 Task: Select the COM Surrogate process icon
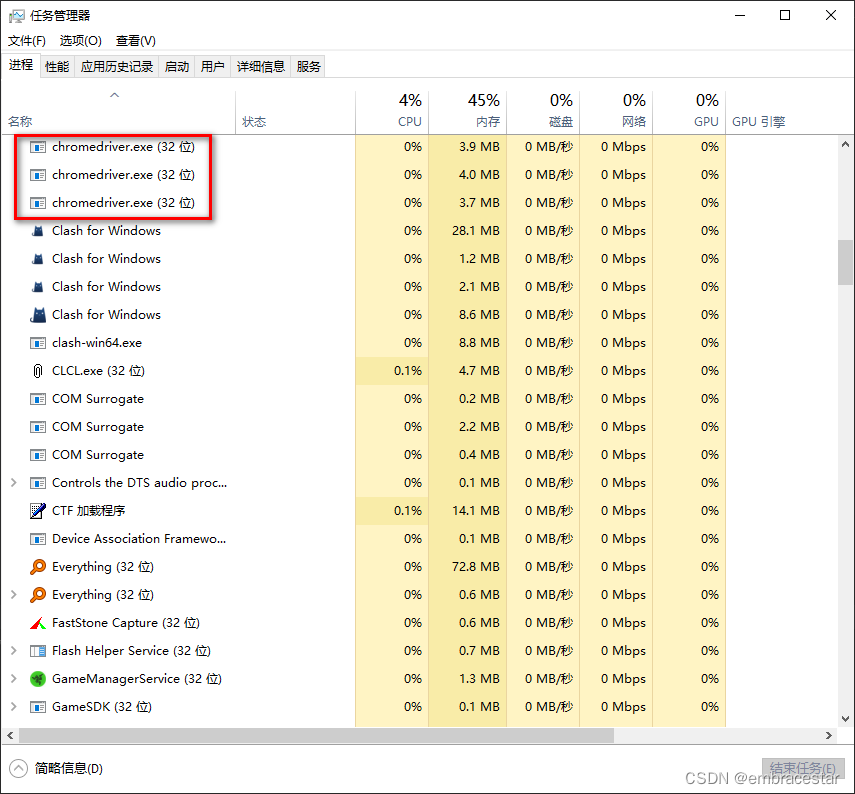[x=36, y=399]
